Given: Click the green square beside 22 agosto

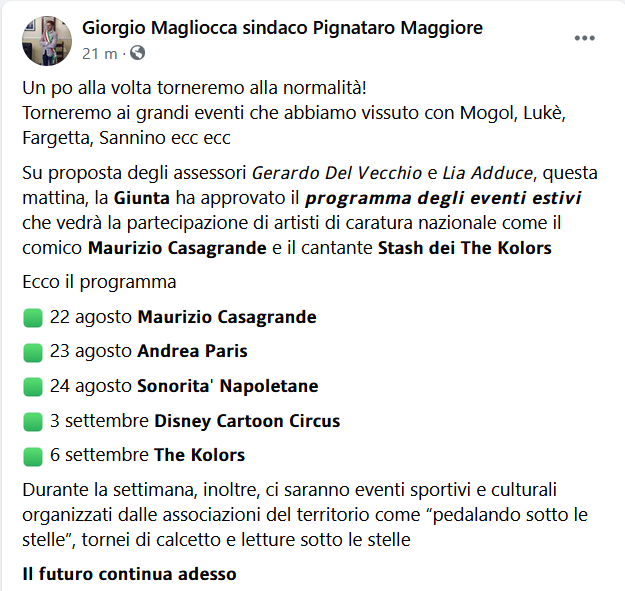Looking at the screenshot, I should coord(33,318).
